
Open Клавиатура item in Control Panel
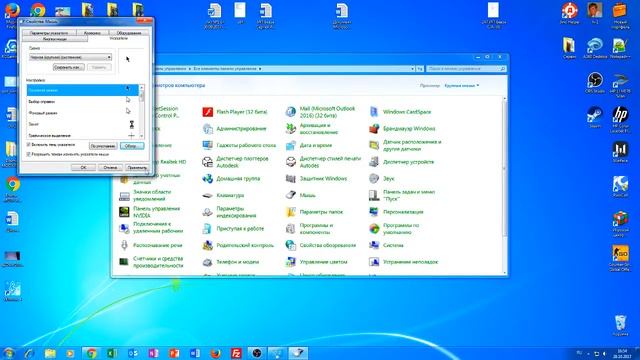pyautogui.click(x=223, y=196)
